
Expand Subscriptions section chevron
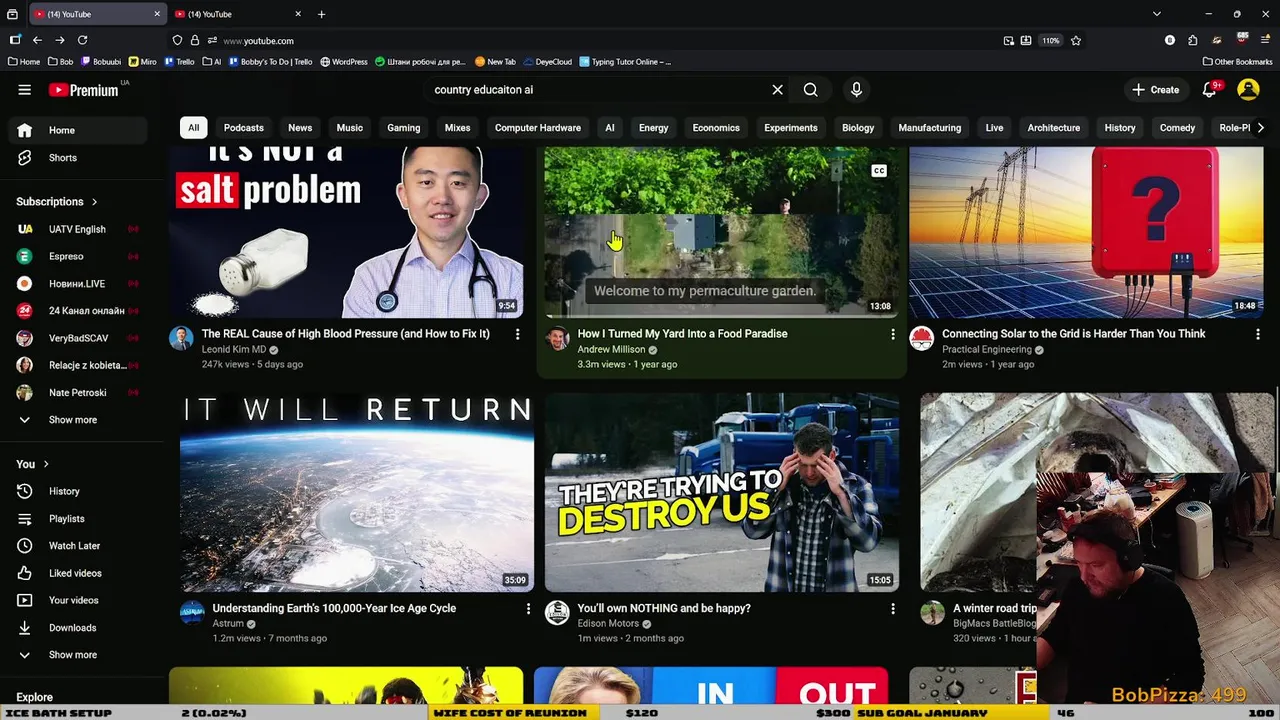(x=95, y=202)
